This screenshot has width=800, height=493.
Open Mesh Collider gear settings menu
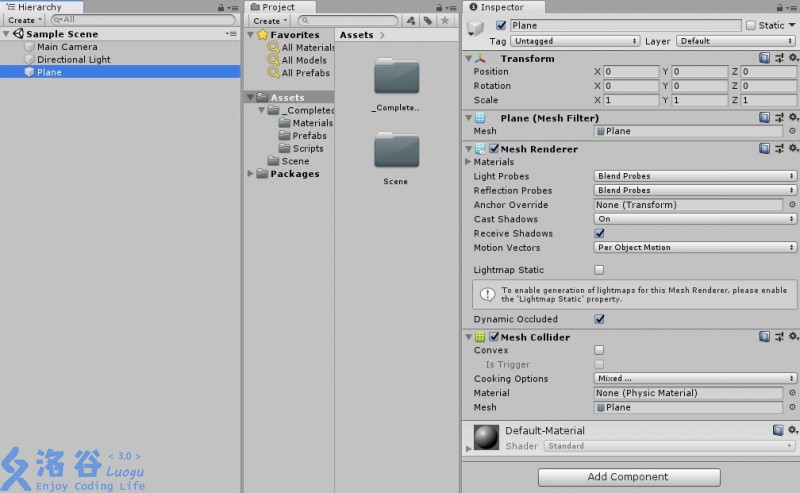click(x=793, y=336)
